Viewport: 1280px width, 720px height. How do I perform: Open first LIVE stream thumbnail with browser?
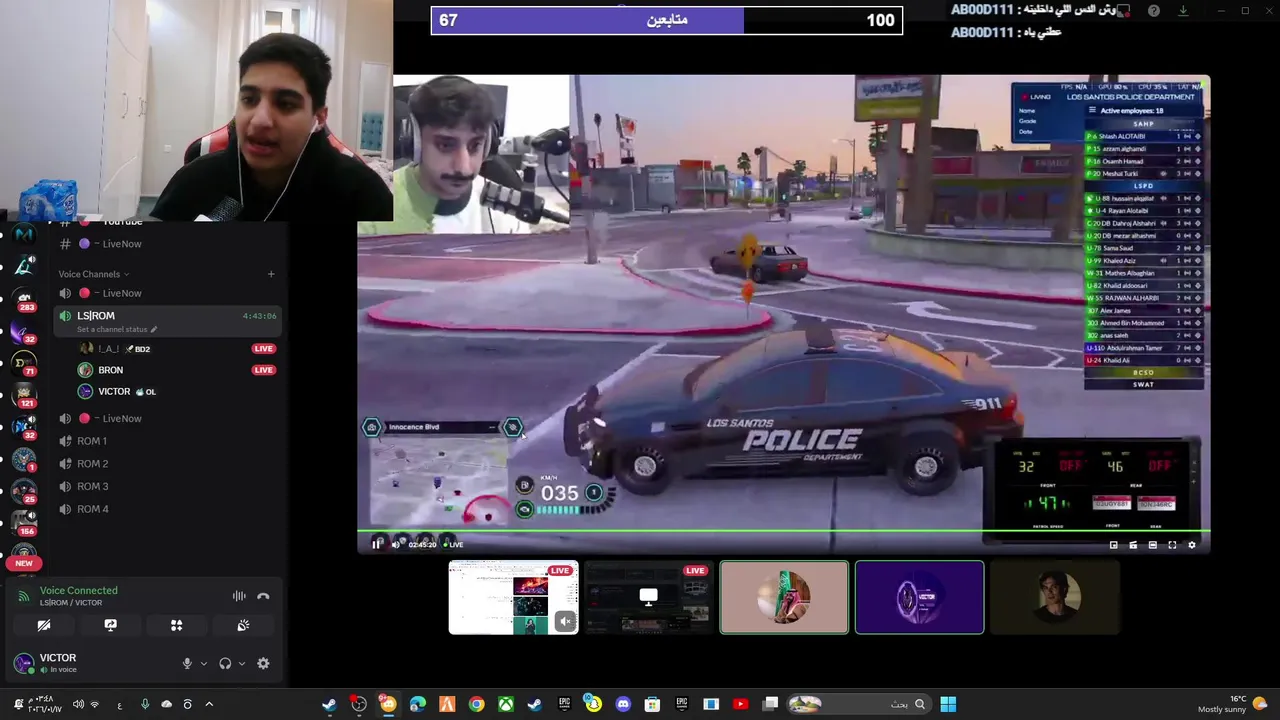(513, 597)
